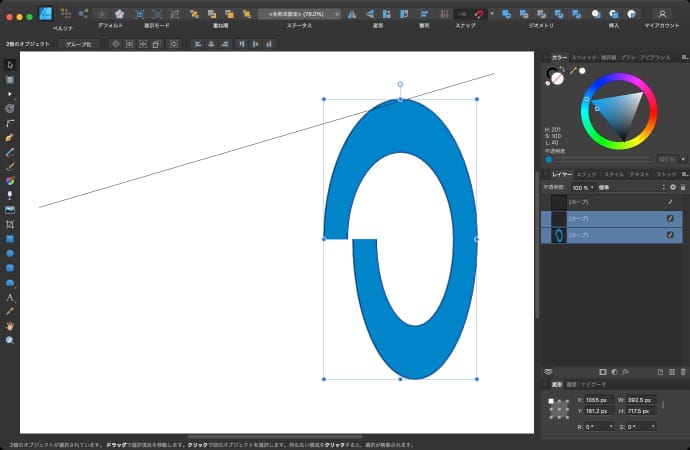Pick the Hand view tool

10,326
